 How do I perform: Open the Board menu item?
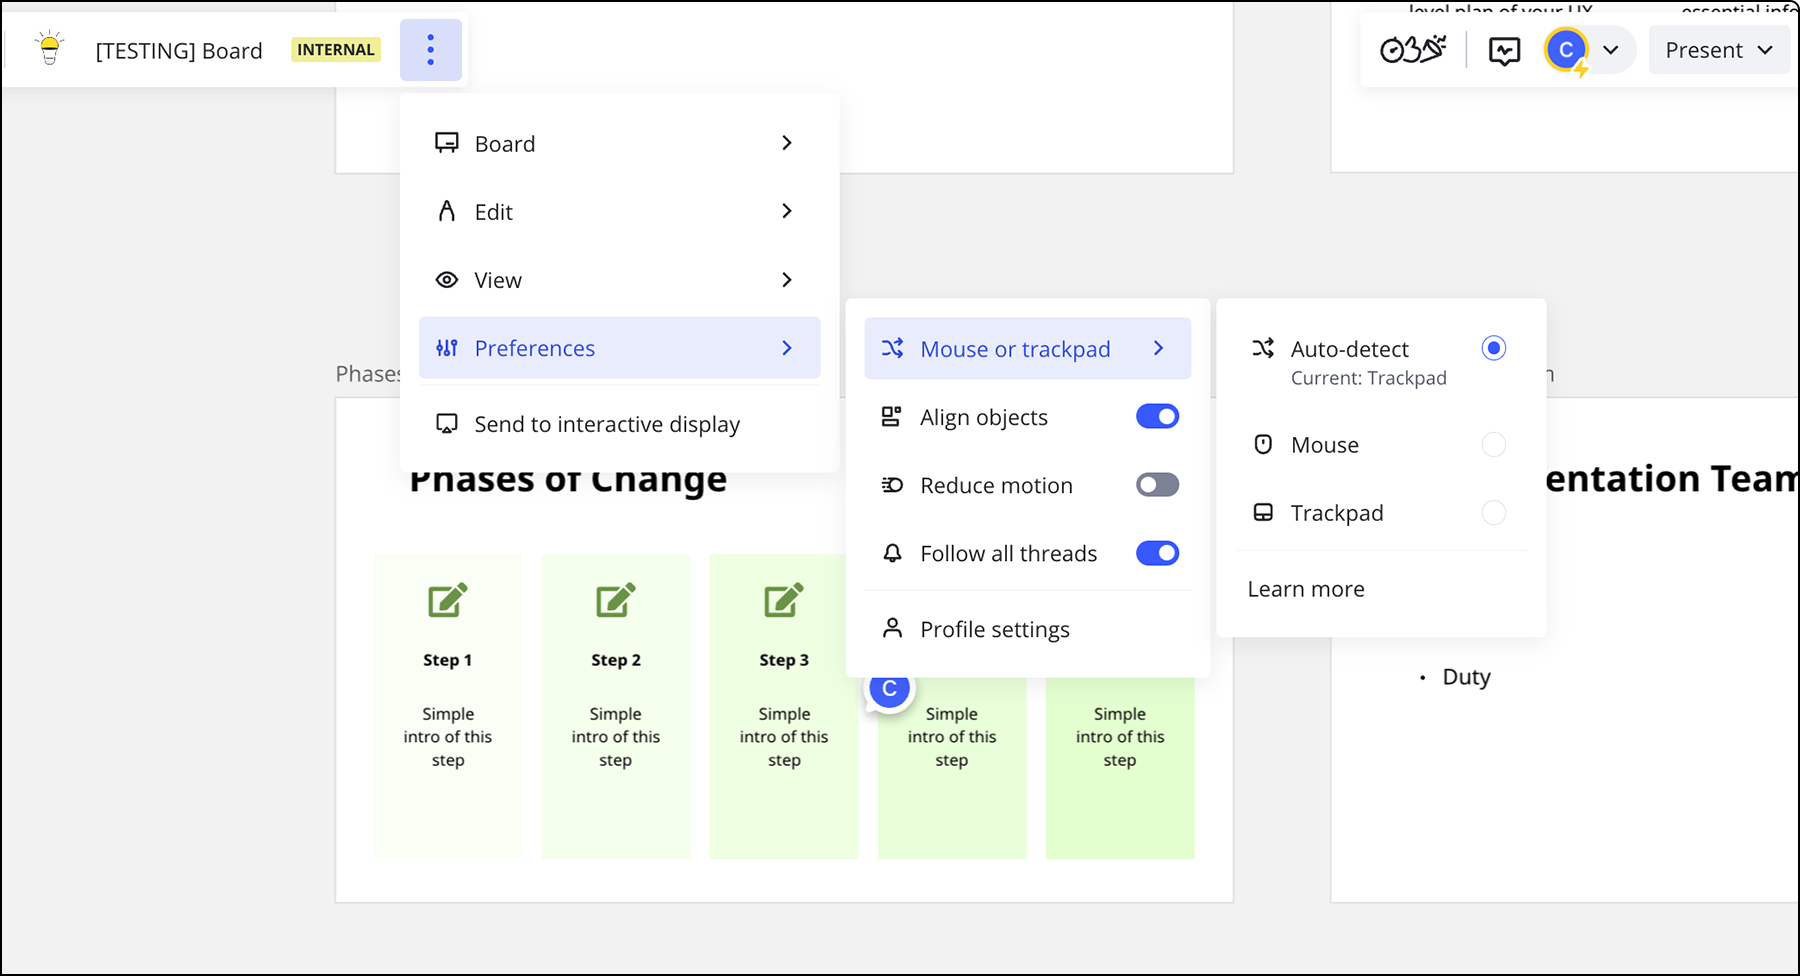pyautogui.click(x=619, y=143)
